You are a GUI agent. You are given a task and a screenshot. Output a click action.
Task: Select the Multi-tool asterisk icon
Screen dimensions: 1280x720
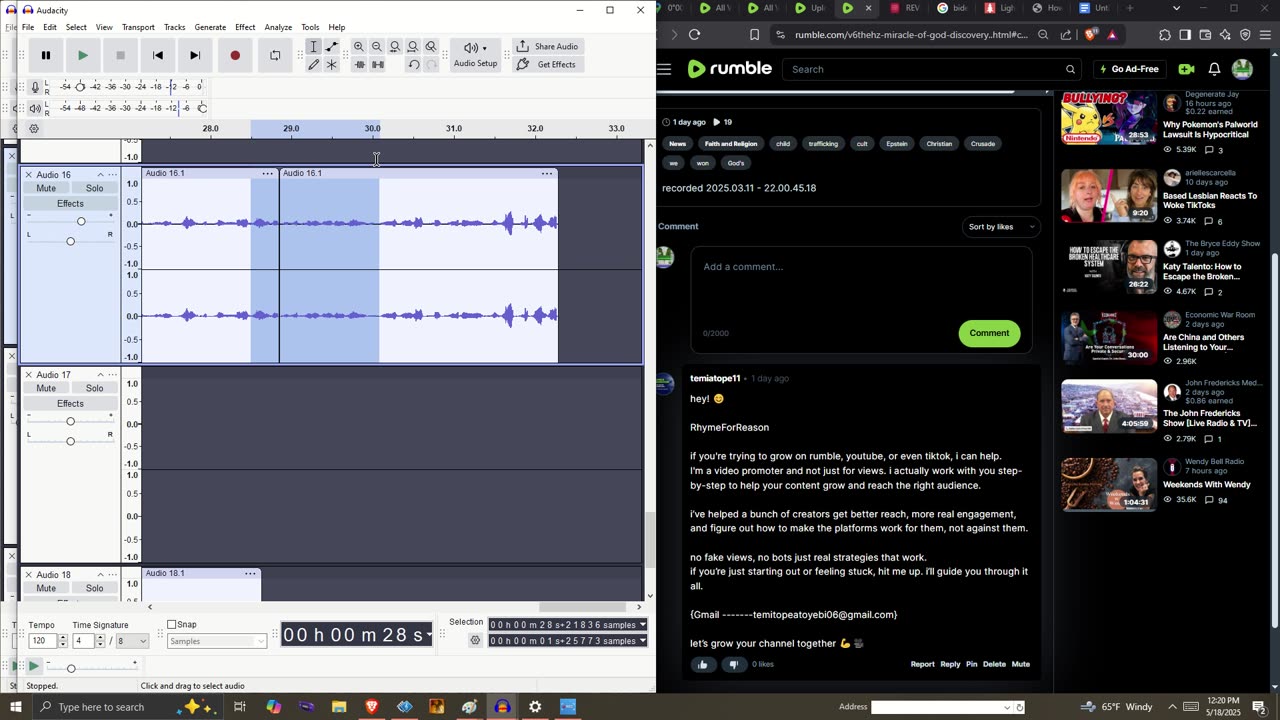[332, 65]
